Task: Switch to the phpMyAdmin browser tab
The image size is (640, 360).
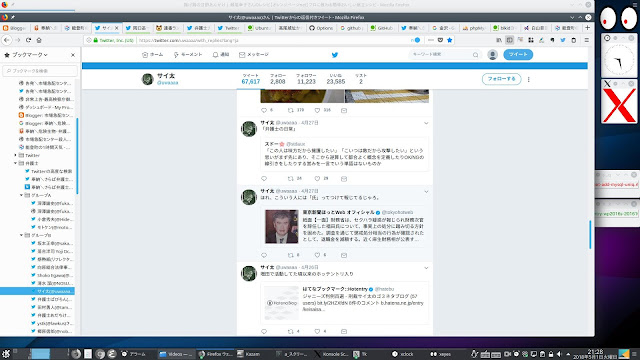Action: (x=474, y=28)
